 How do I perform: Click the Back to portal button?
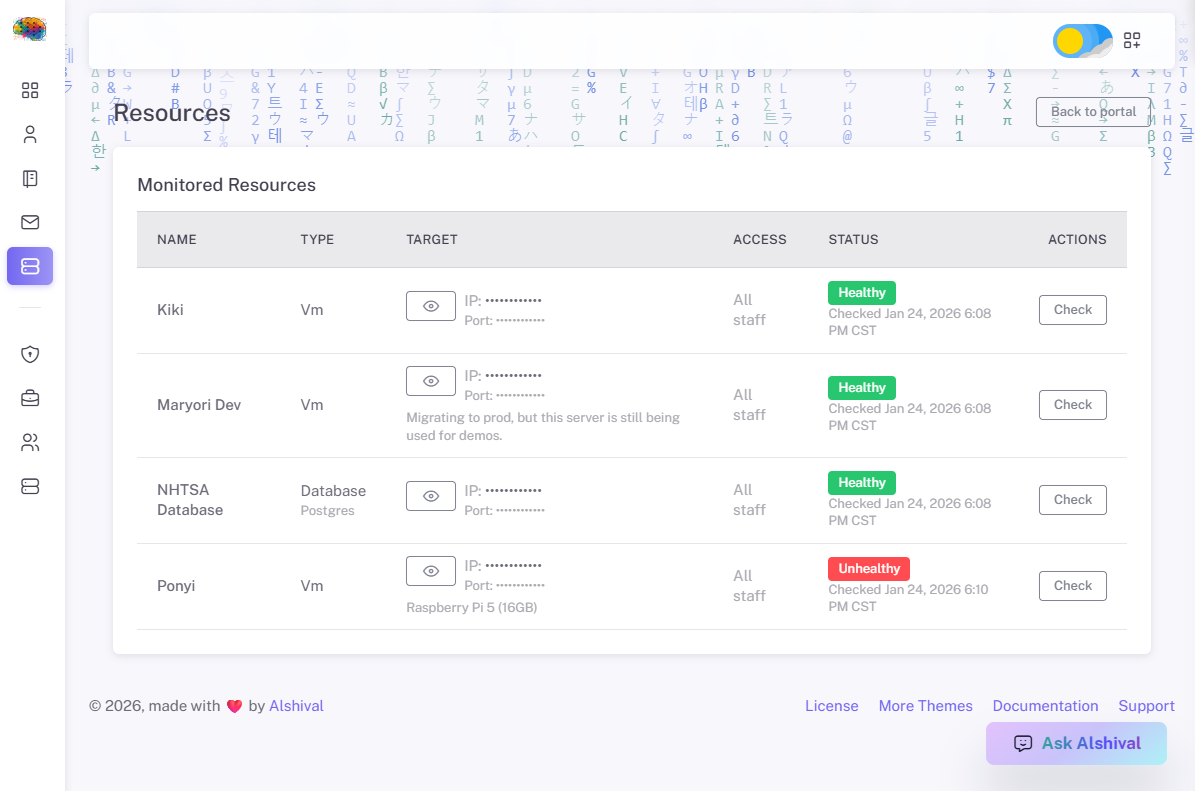(1093, 111)
